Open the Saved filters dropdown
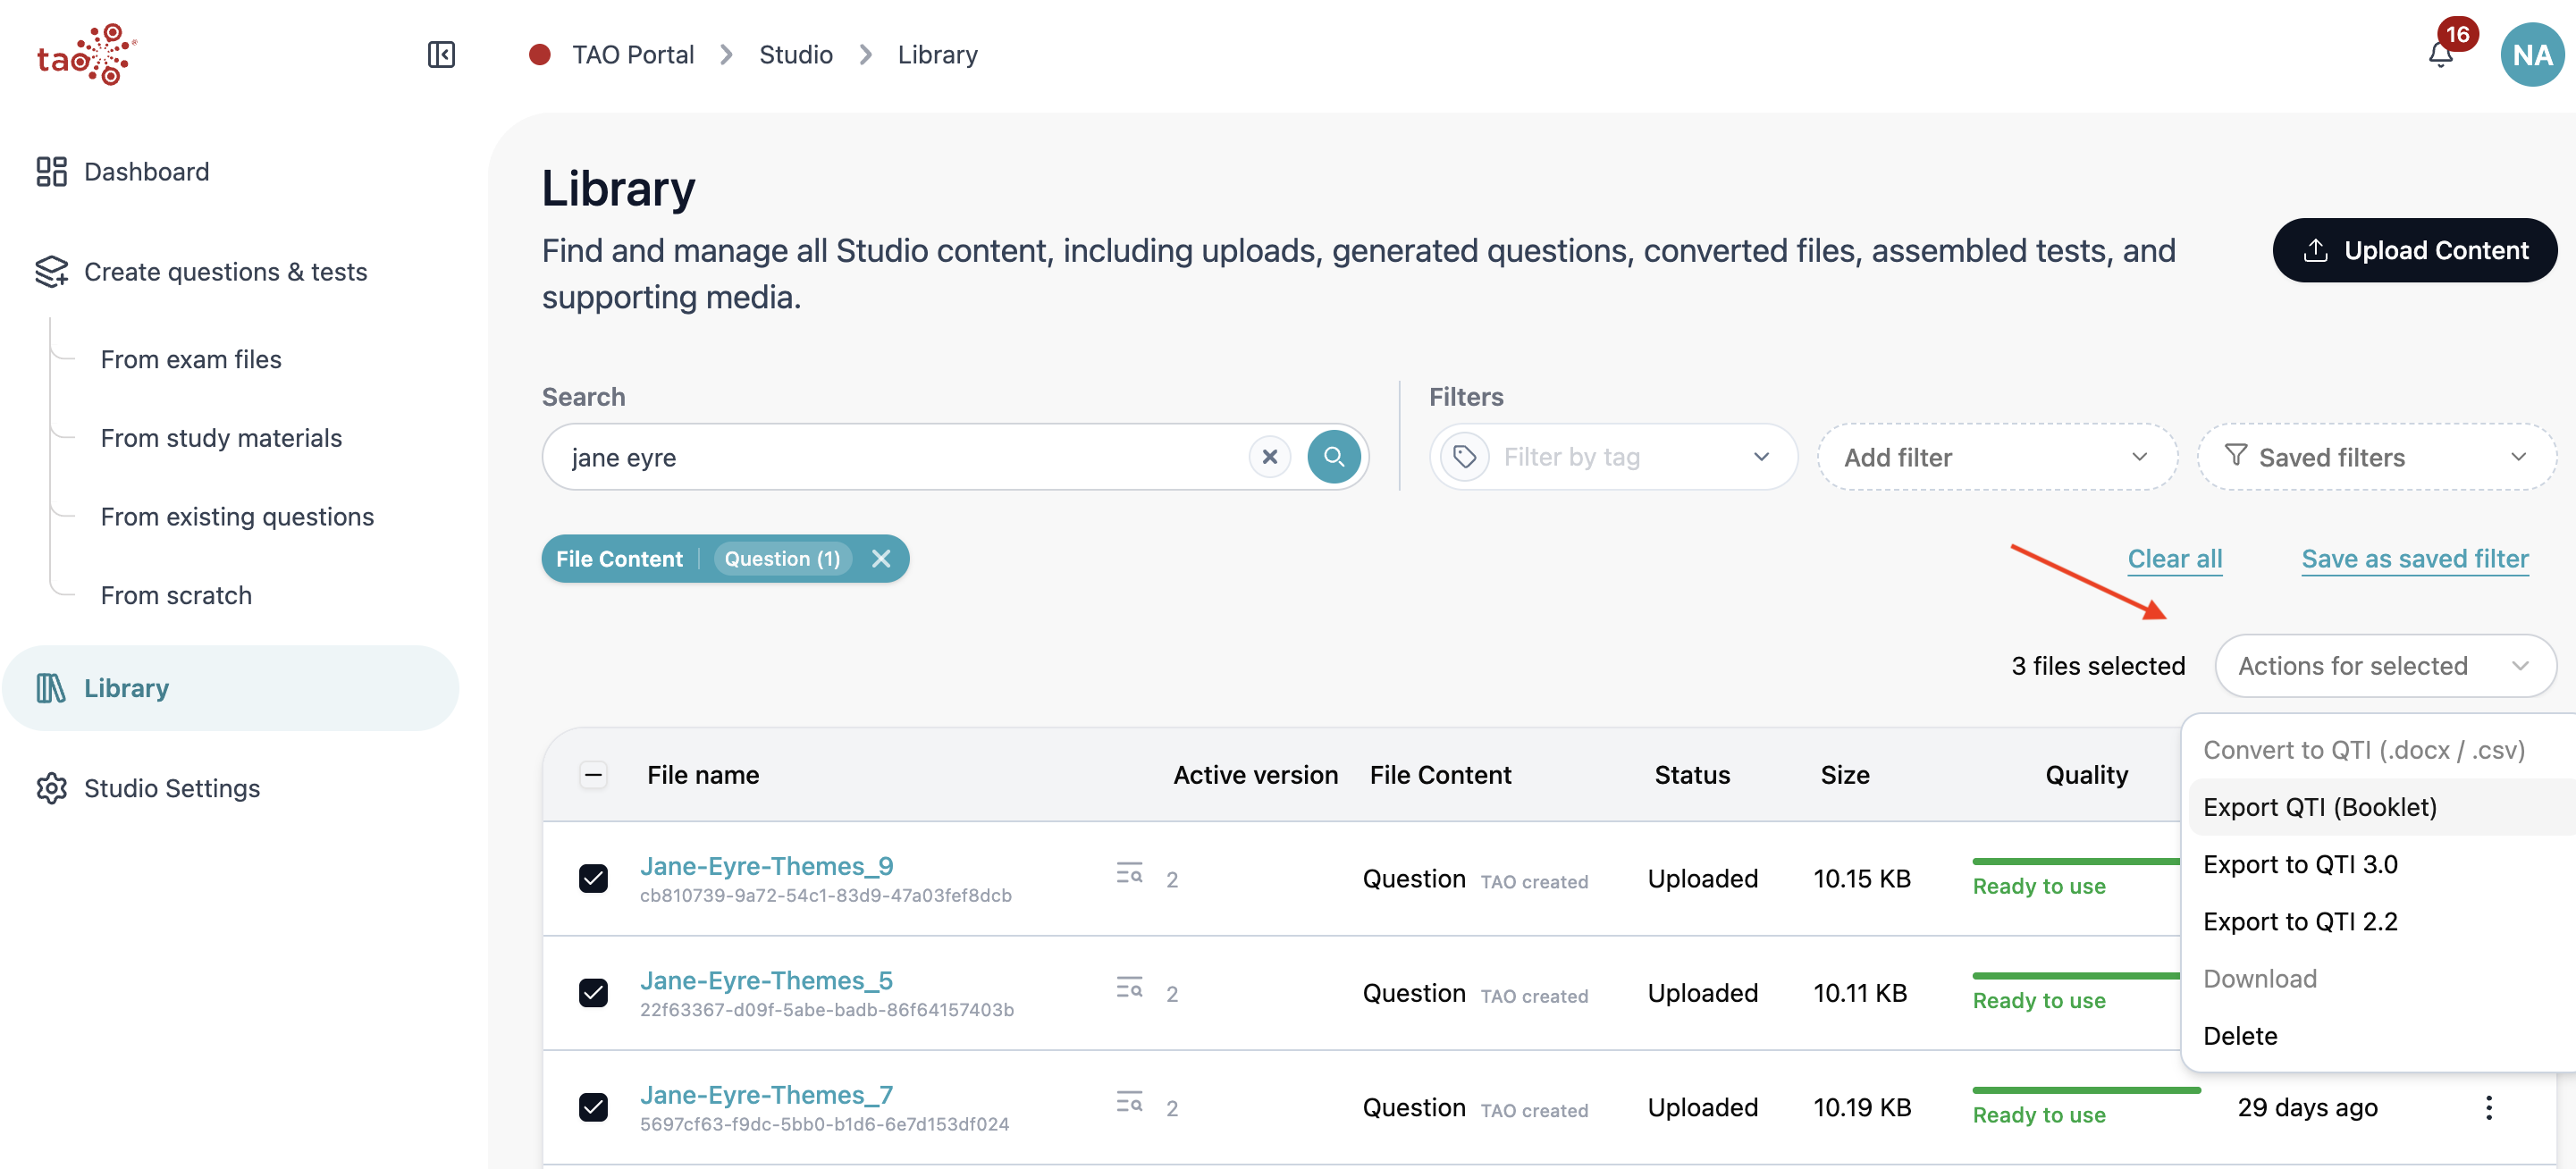The width and height of the screenshot is (2576, 1169). 2376,457
